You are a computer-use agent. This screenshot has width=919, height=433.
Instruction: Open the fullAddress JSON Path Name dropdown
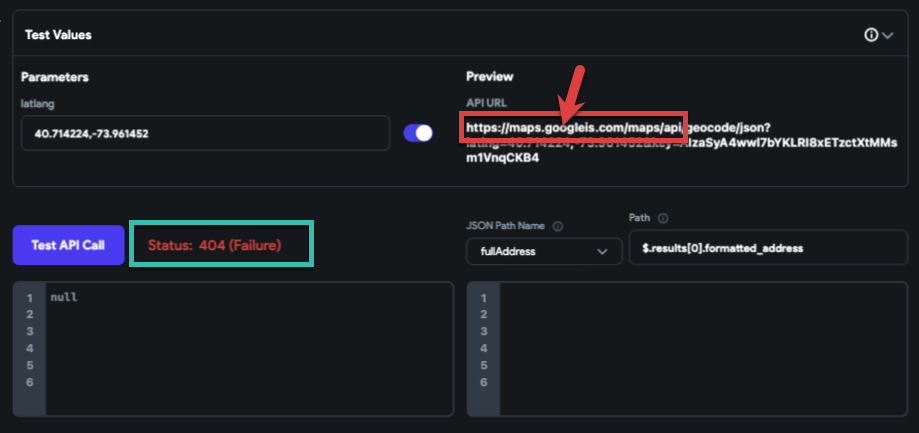click(x=544, y=251)
